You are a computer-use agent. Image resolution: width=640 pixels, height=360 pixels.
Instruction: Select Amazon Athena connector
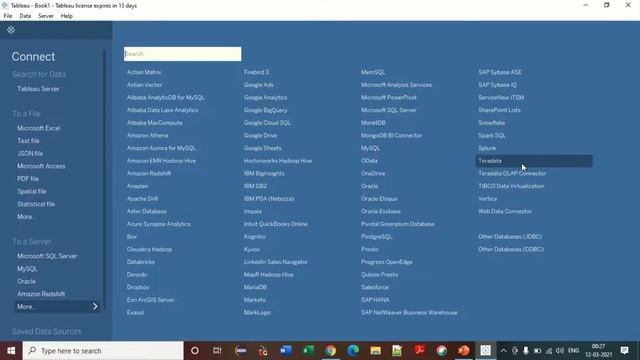pyautogui.click(x=147, y=136)
